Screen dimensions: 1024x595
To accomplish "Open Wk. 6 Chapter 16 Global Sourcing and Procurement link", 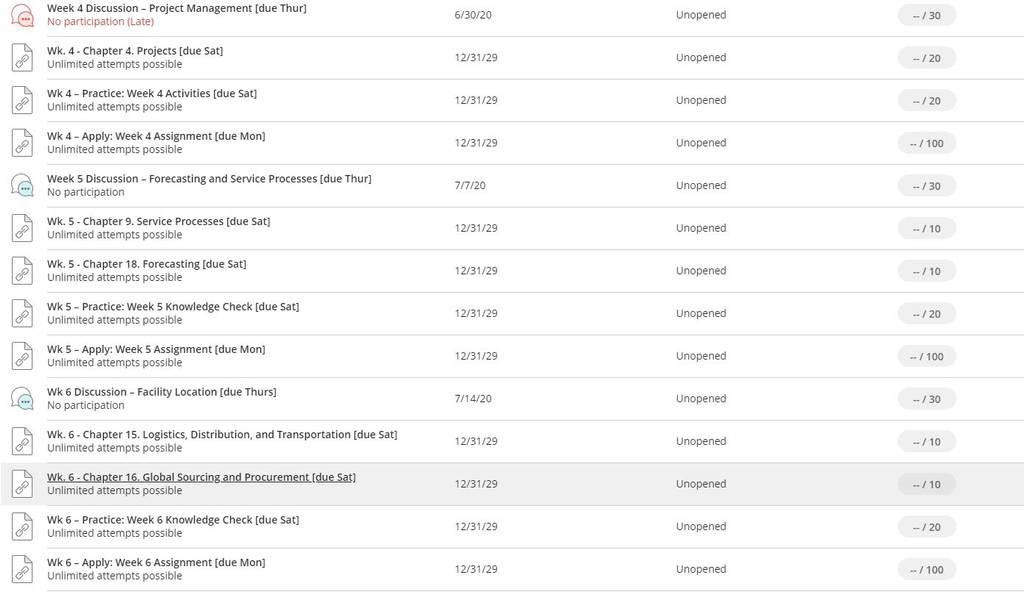I will [x=201, y=477].
